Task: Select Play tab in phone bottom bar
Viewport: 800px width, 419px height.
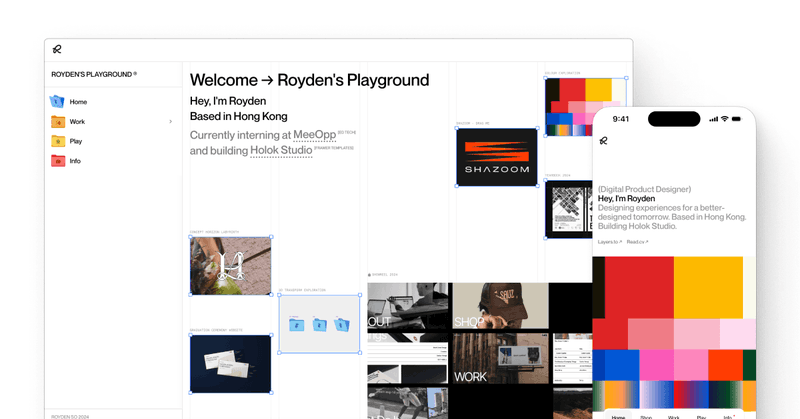Action: [x=702, y=417]
